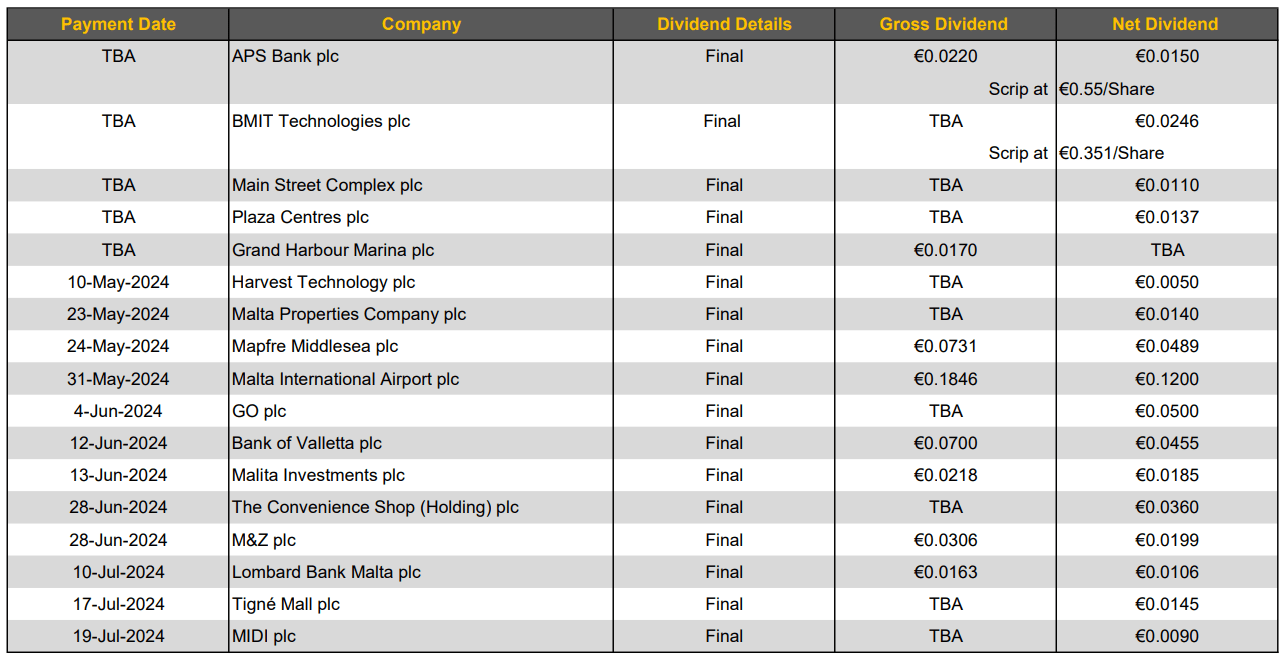Select the Net Dividend column header
The image size is (1285, 660).
(1165, 24)
